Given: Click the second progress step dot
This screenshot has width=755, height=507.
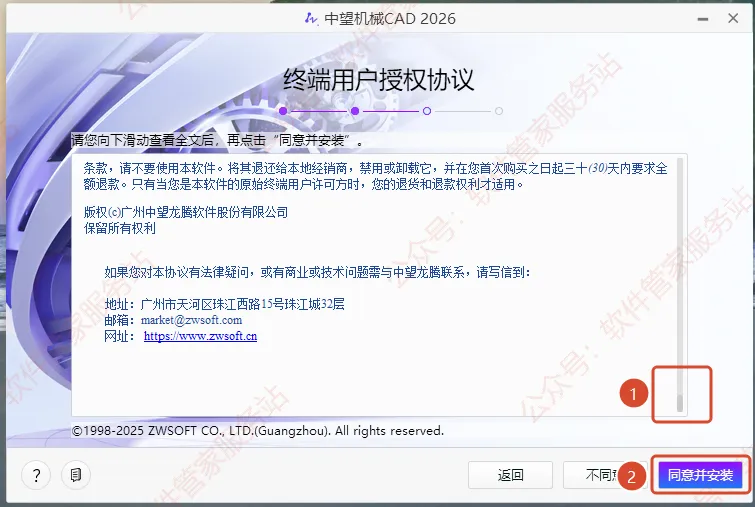Looking at the screenshot, I should point(355,111).
